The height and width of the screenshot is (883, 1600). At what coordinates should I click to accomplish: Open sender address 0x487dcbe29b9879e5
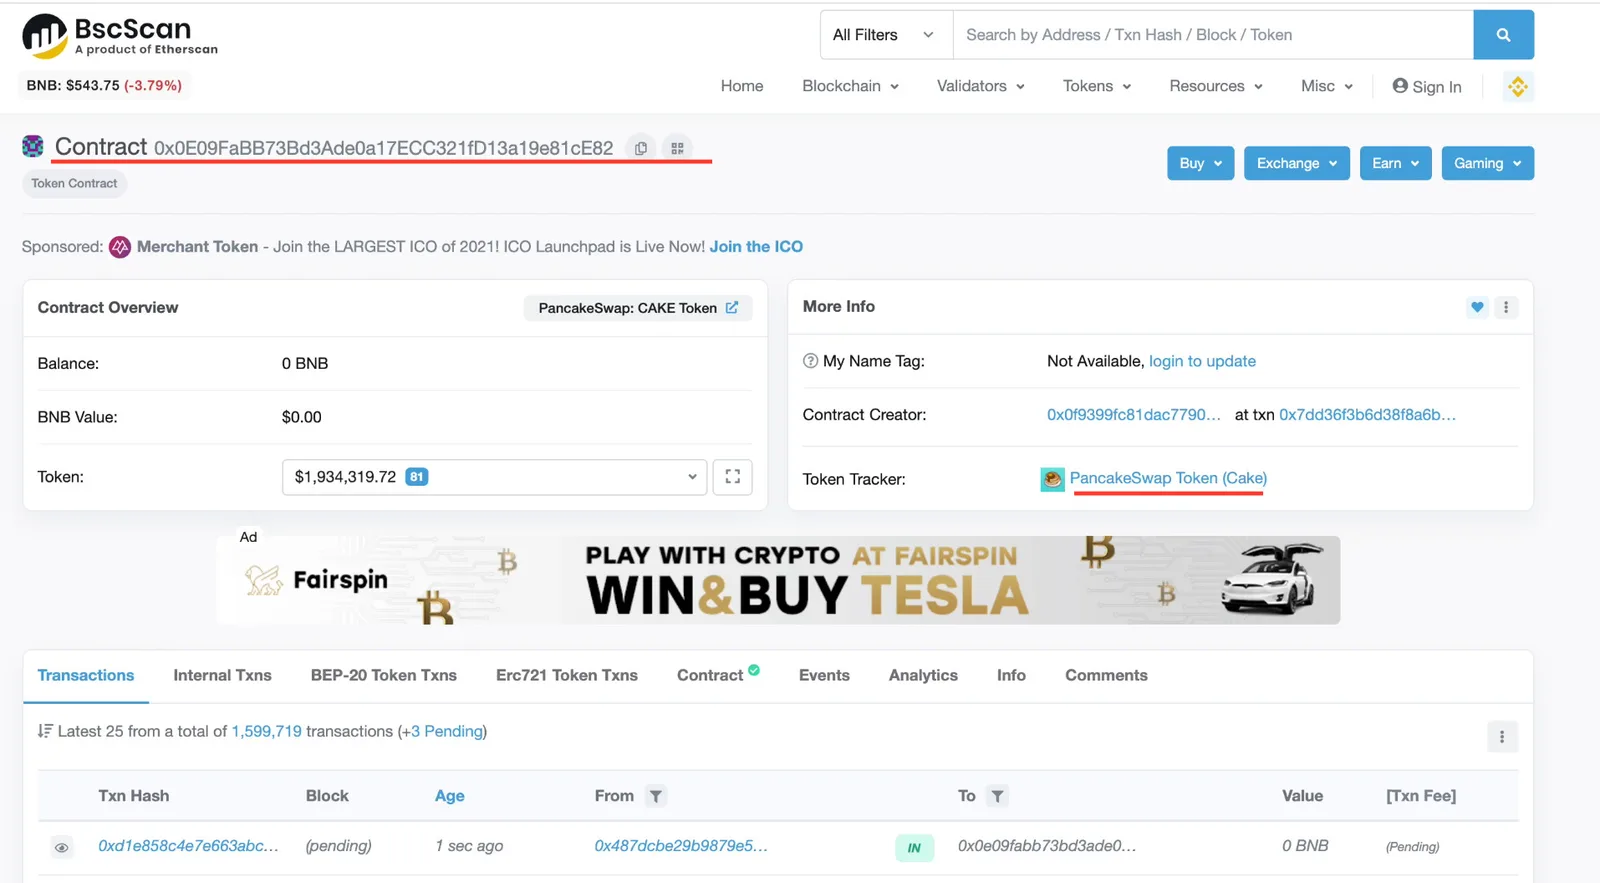click(x=681, y=846)
